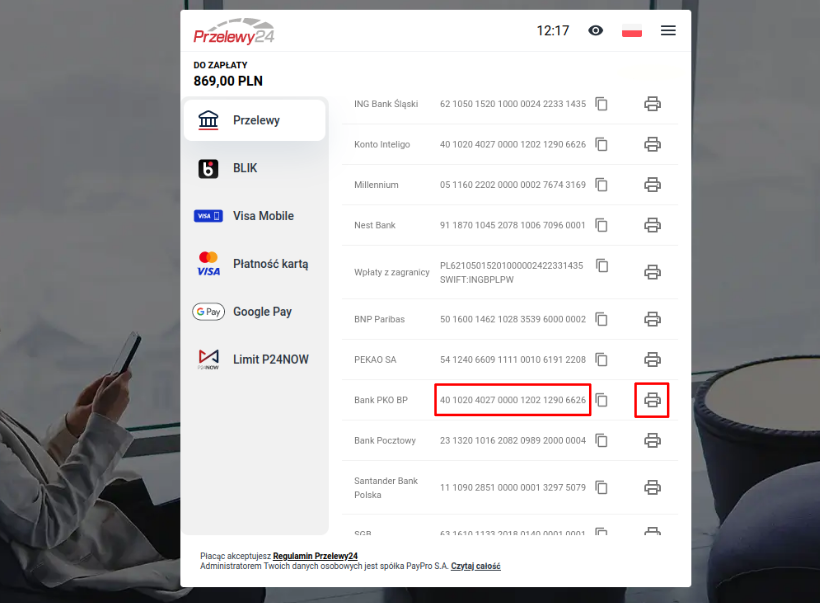820x603 pixels.
Task: Select the BLIK payment method
Action: point(255,168)
